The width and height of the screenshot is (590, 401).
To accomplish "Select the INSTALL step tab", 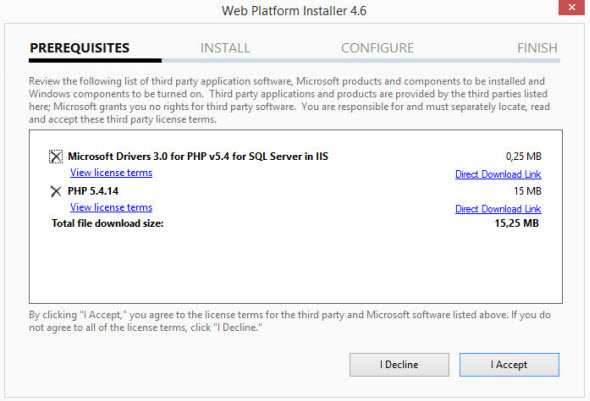I will [x=225, y=48].
